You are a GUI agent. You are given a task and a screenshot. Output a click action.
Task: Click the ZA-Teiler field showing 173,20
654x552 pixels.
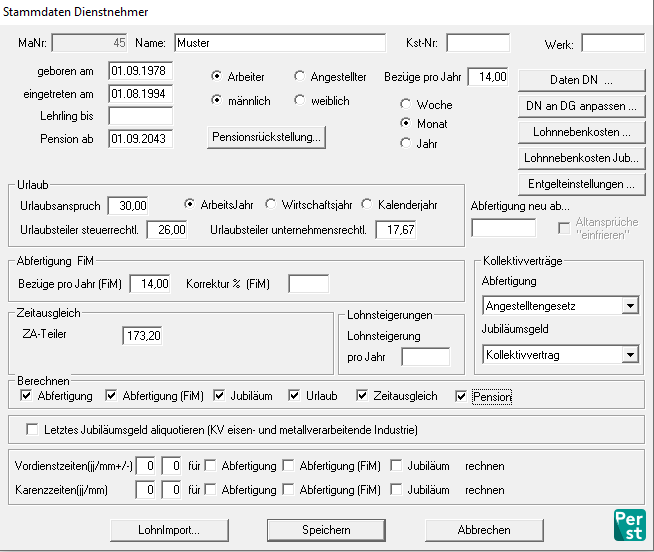click(142, 335)
